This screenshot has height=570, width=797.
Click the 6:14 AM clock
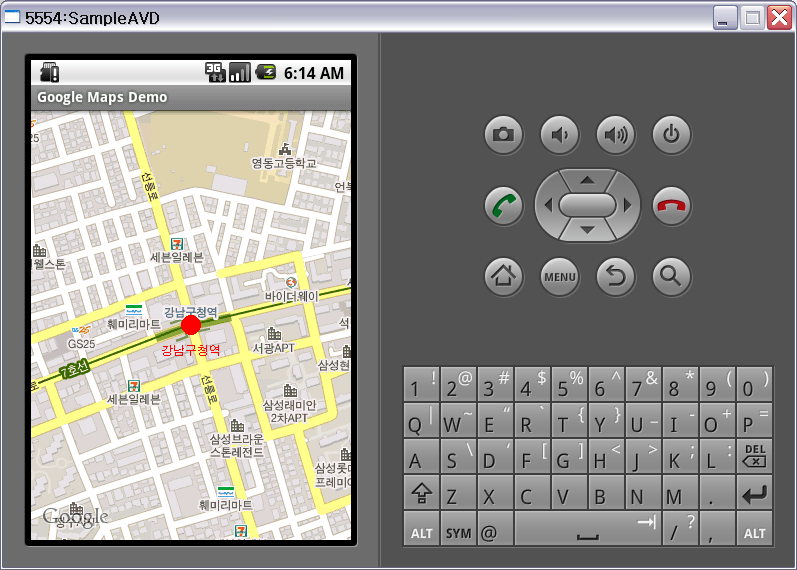tap(314, 73)
